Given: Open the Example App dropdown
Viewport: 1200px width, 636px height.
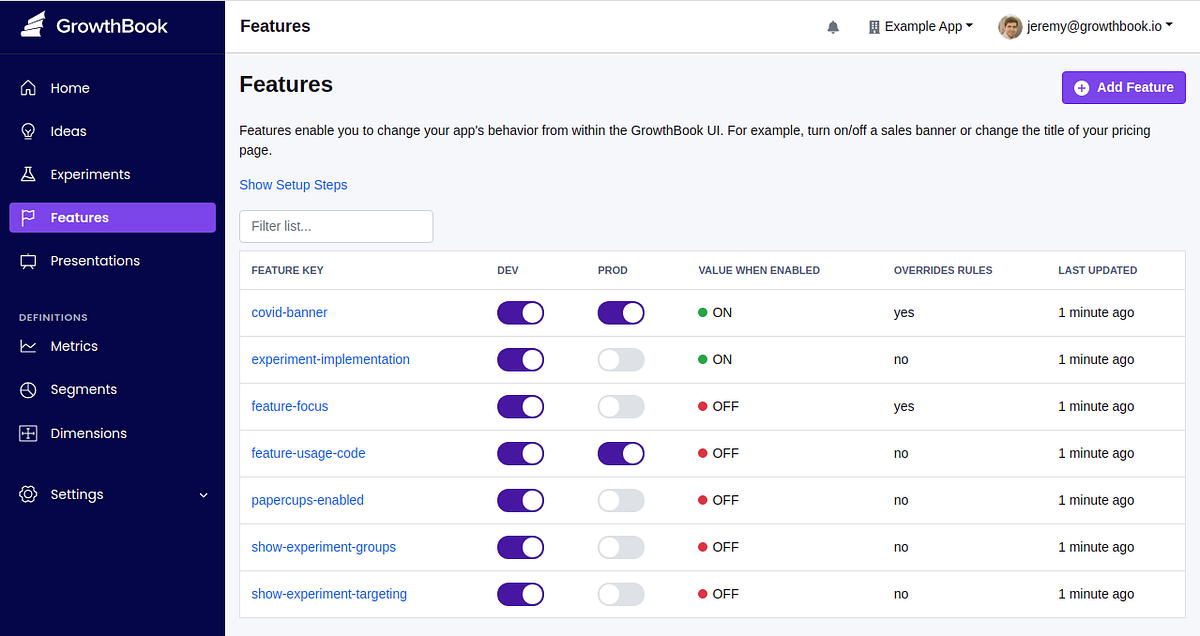Looking at the screenshot, I should (x=919, y=26).
